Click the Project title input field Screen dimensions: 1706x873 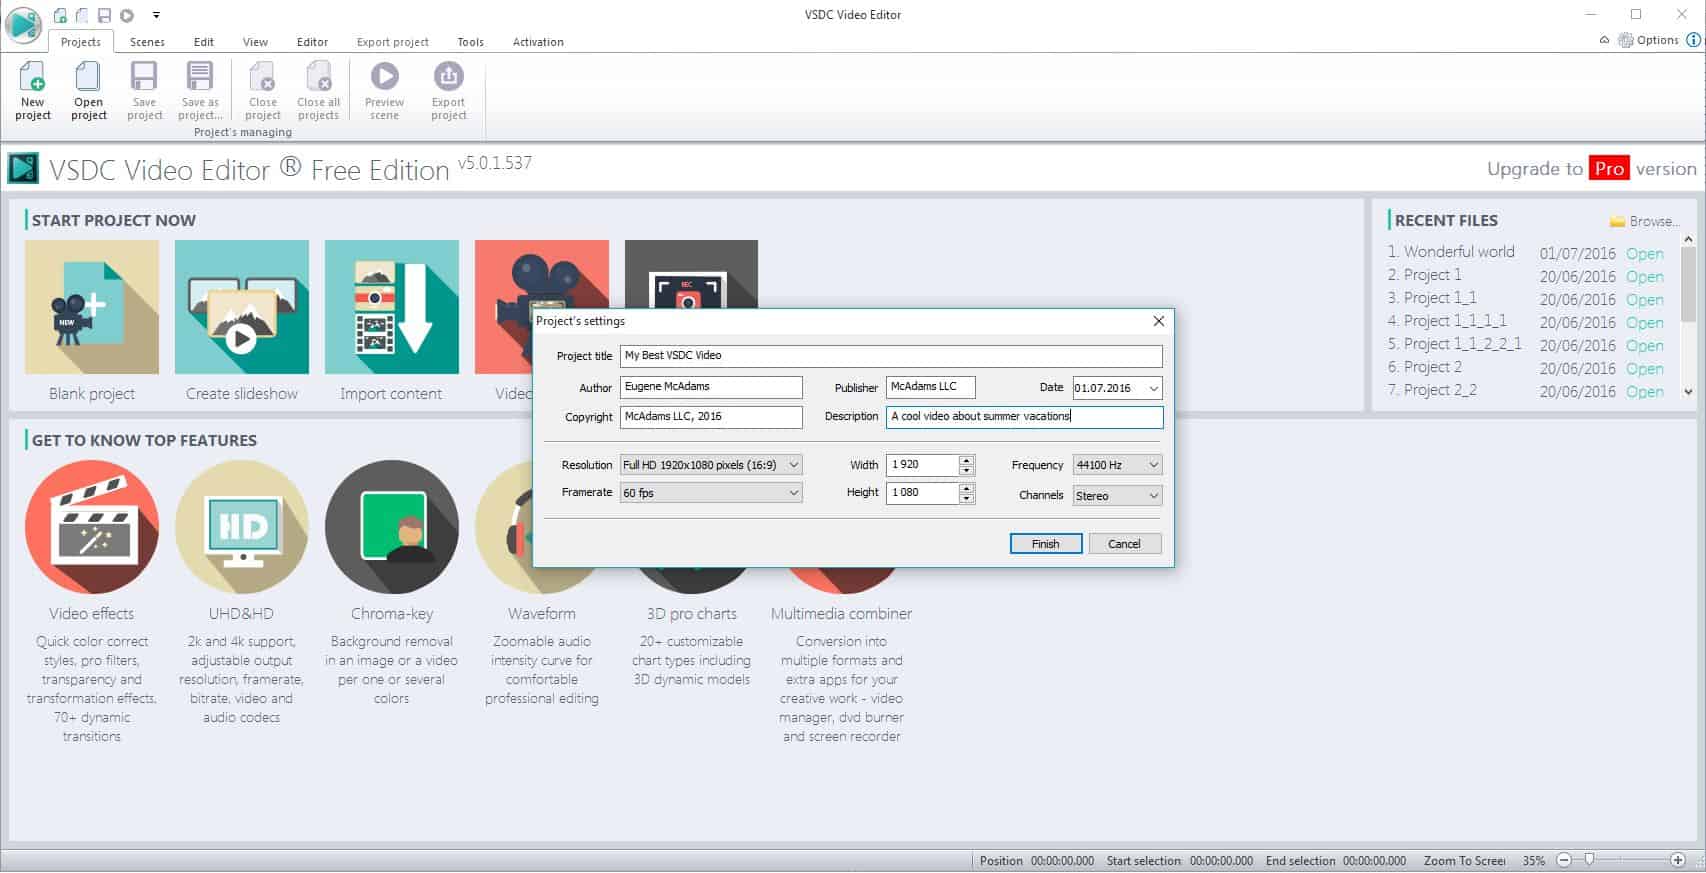pyautogui.click(x=890, y=356)
